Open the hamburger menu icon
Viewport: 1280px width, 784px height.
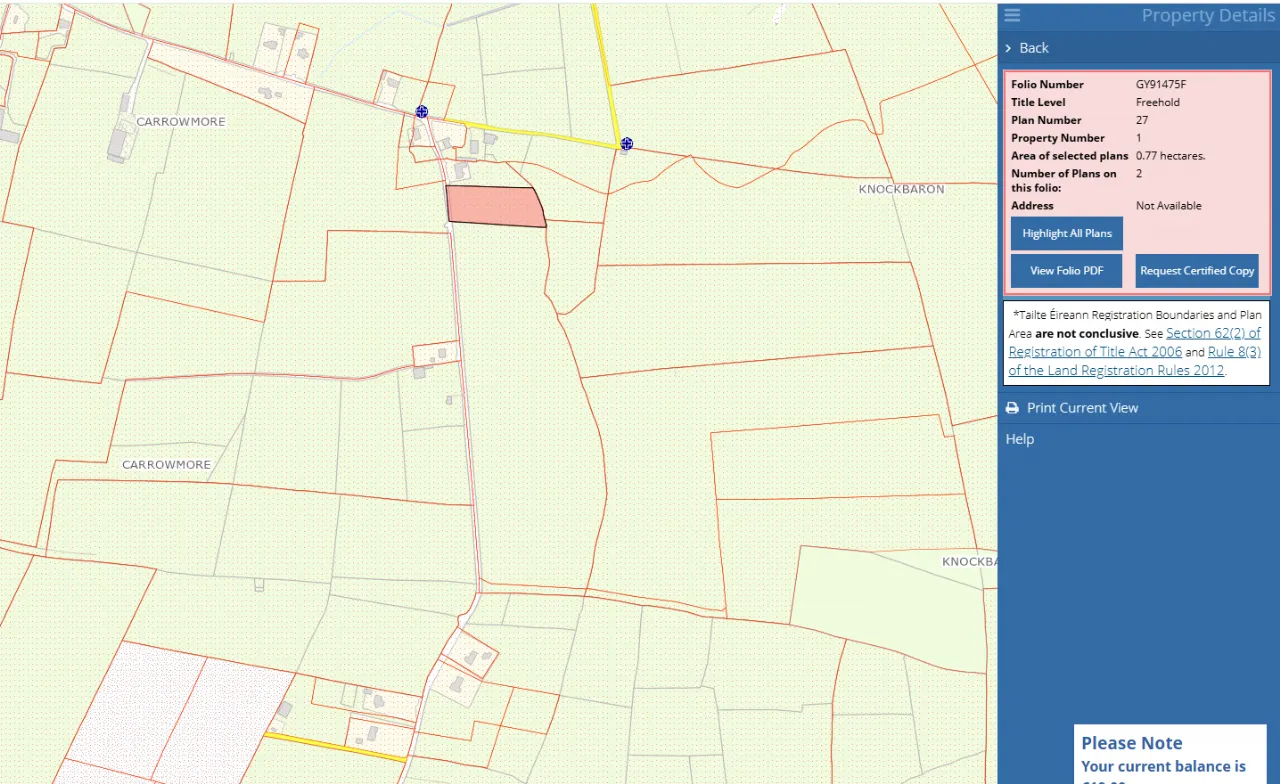pos(1012,15)
